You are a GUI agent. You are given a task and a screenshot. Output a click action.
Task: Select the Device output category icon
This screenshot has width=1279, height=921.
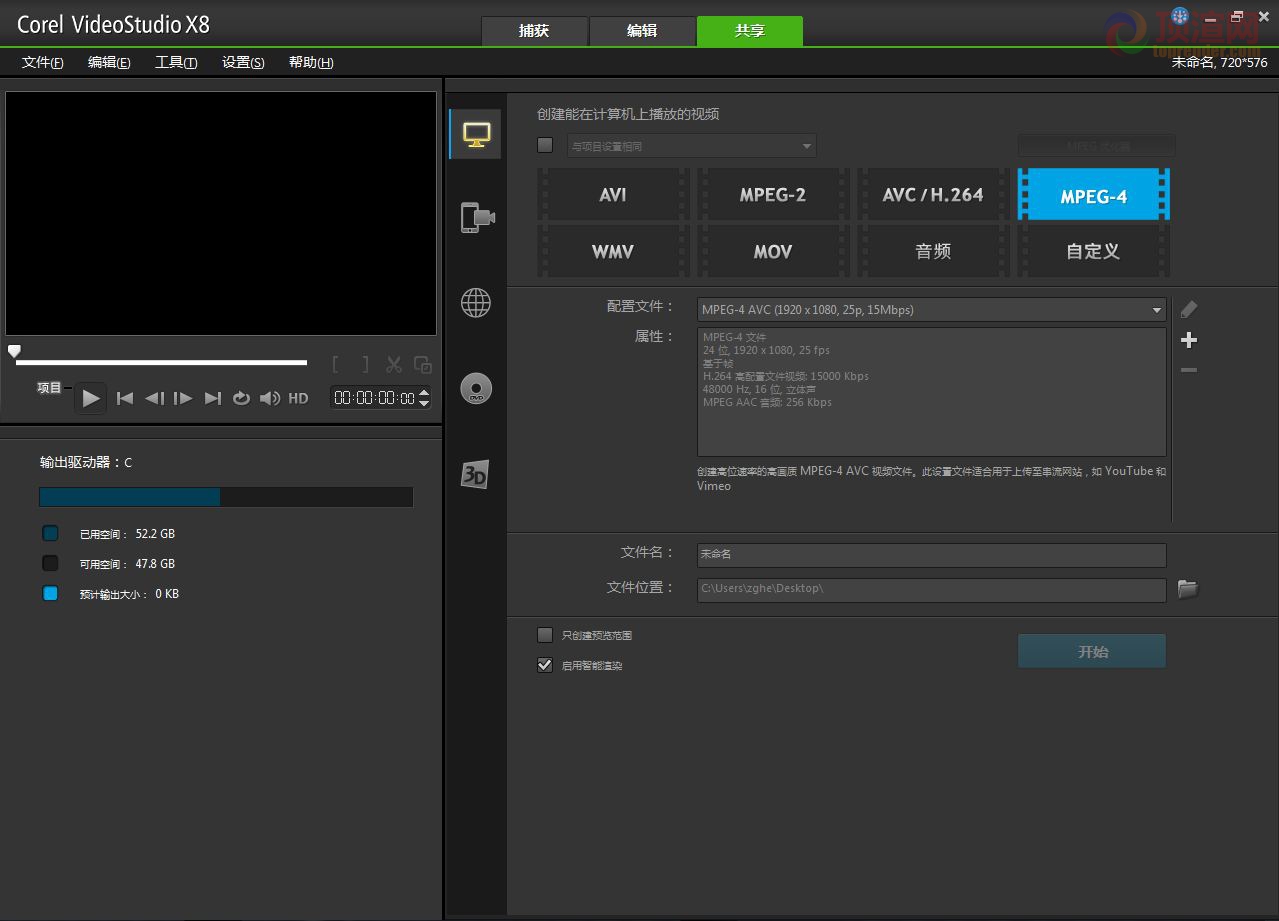pyautogui.click(x=477, y=217)
